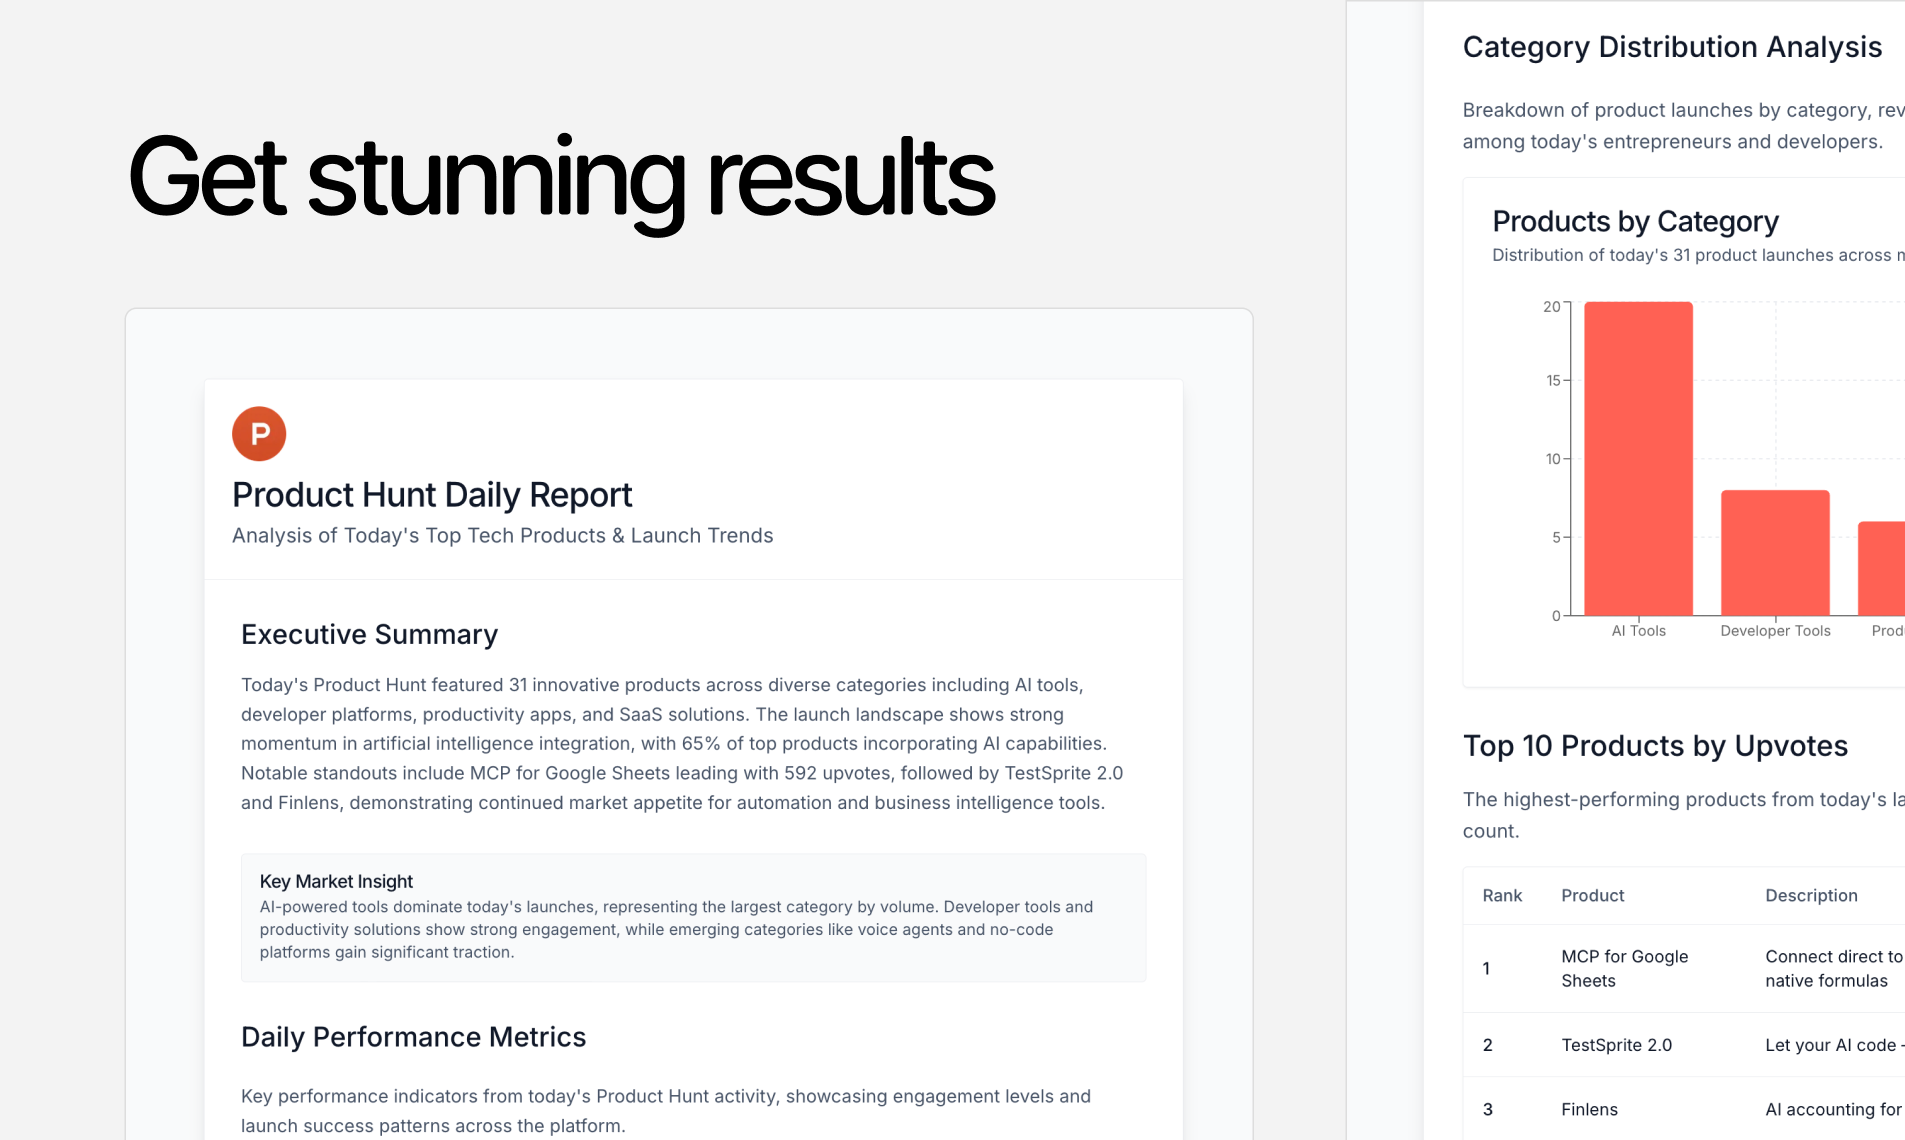Click the 'Daily Performance Metrics' heading
This screenshot has width=1905, height=1140.
(413, 1037)
